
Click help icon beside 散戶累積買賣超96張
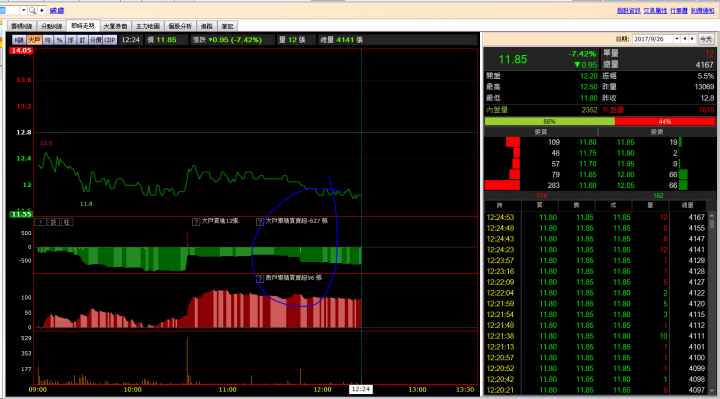260,279
